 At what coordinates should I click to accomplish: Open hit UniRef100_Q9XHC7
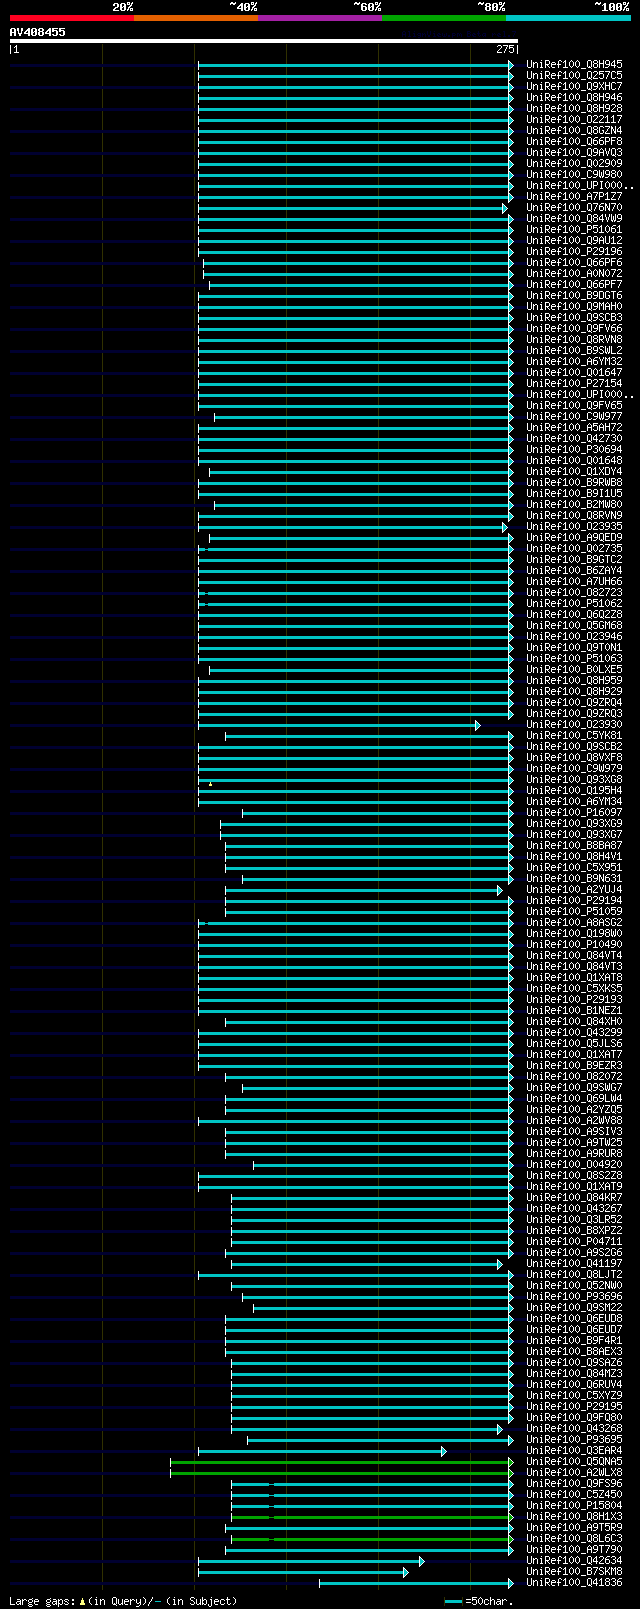(x=574, y=87)
